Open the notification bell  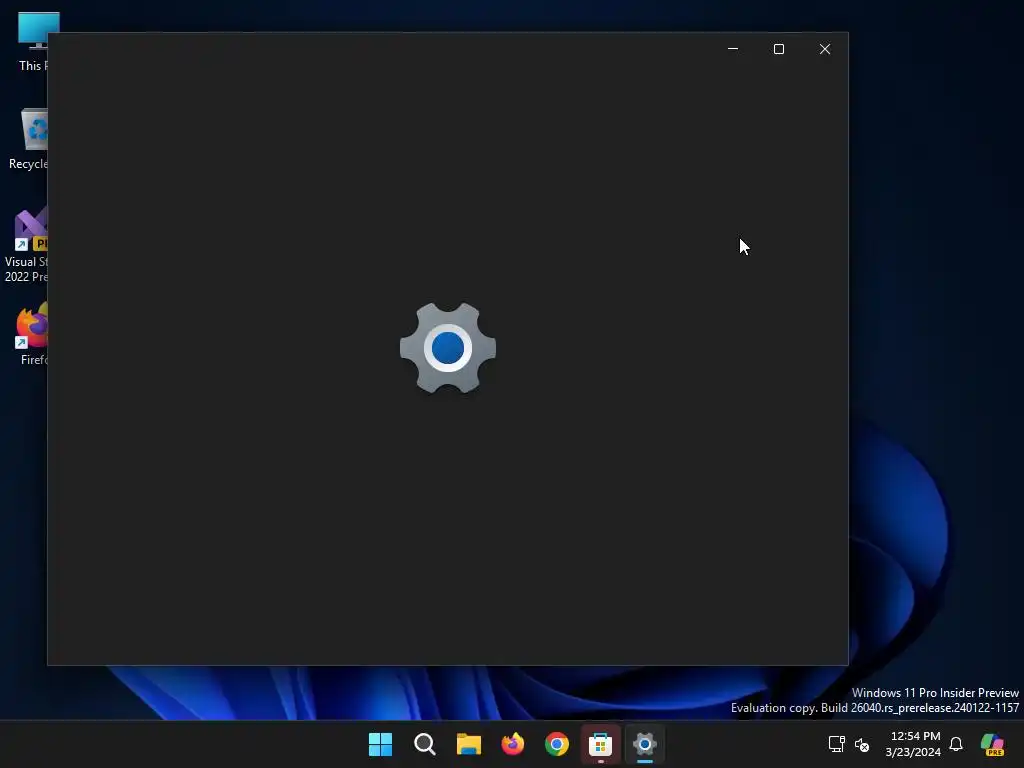pyautogui.click(x=956, y=744)
